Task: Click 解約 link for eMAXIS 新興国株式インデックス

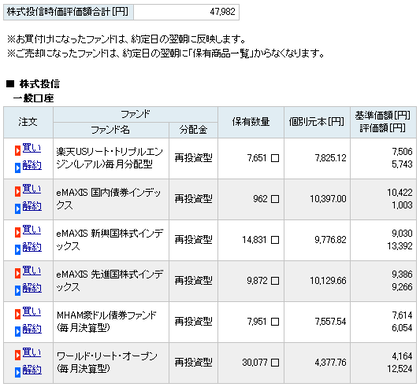Action: coord(32,247)
